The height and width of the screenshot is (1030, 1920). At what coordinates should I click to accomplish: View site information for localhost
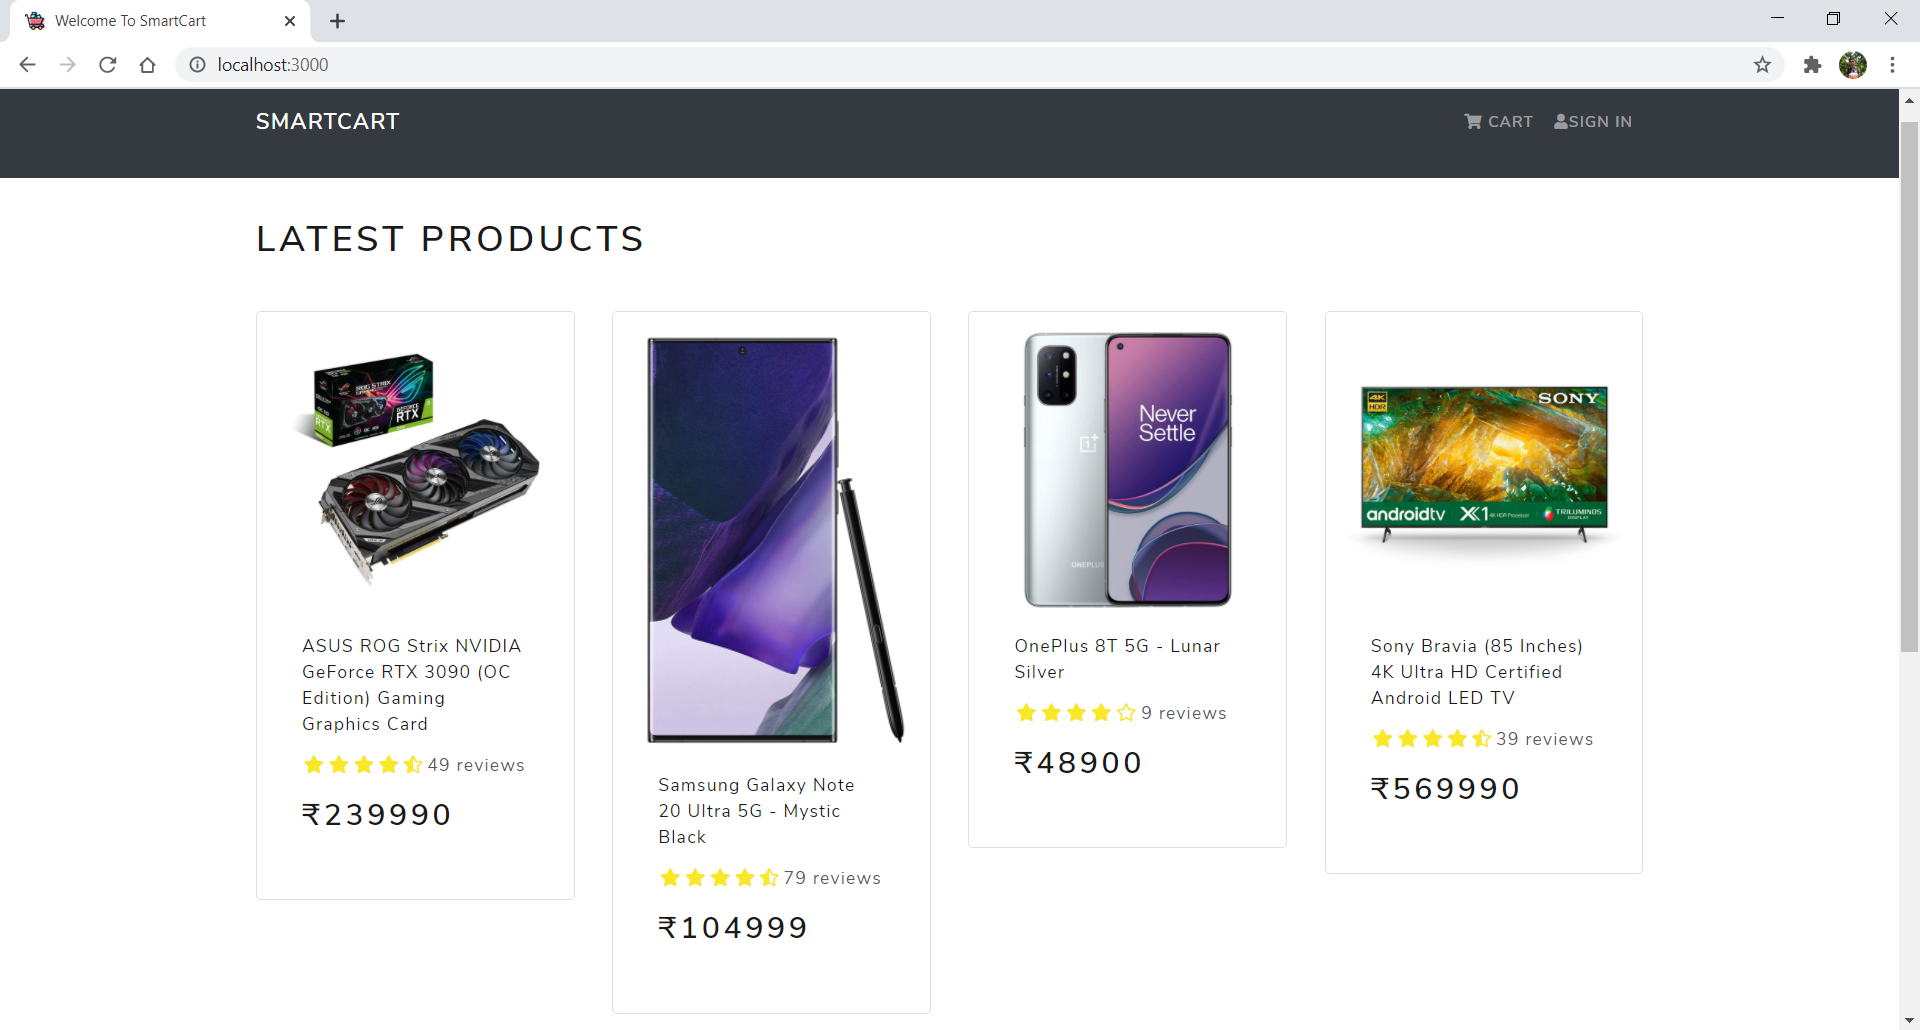coord(198,65)
